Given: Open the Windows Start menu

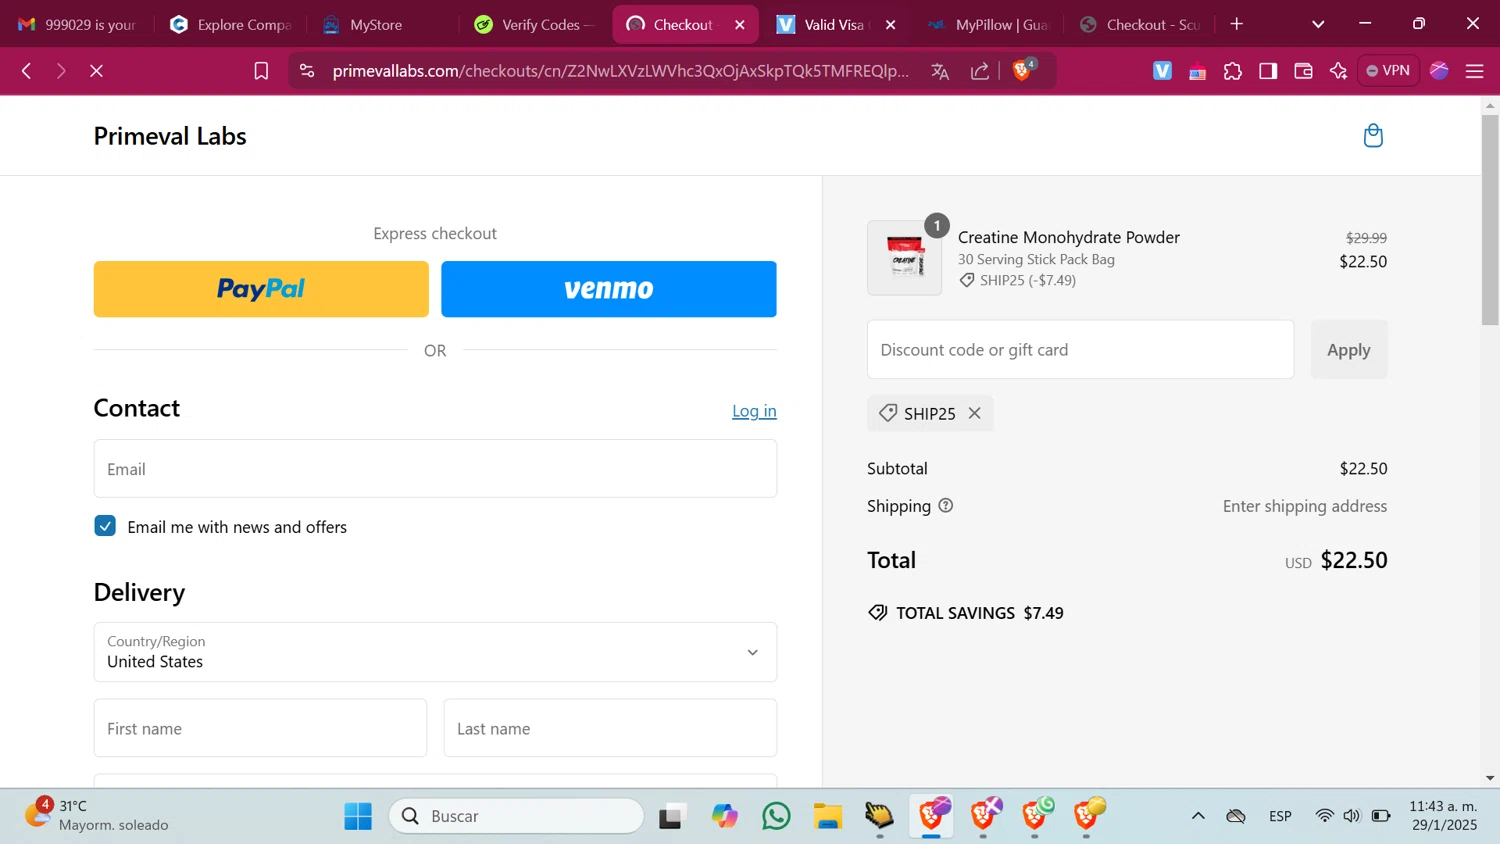Looking at the screenshot, I should (358, 816).
